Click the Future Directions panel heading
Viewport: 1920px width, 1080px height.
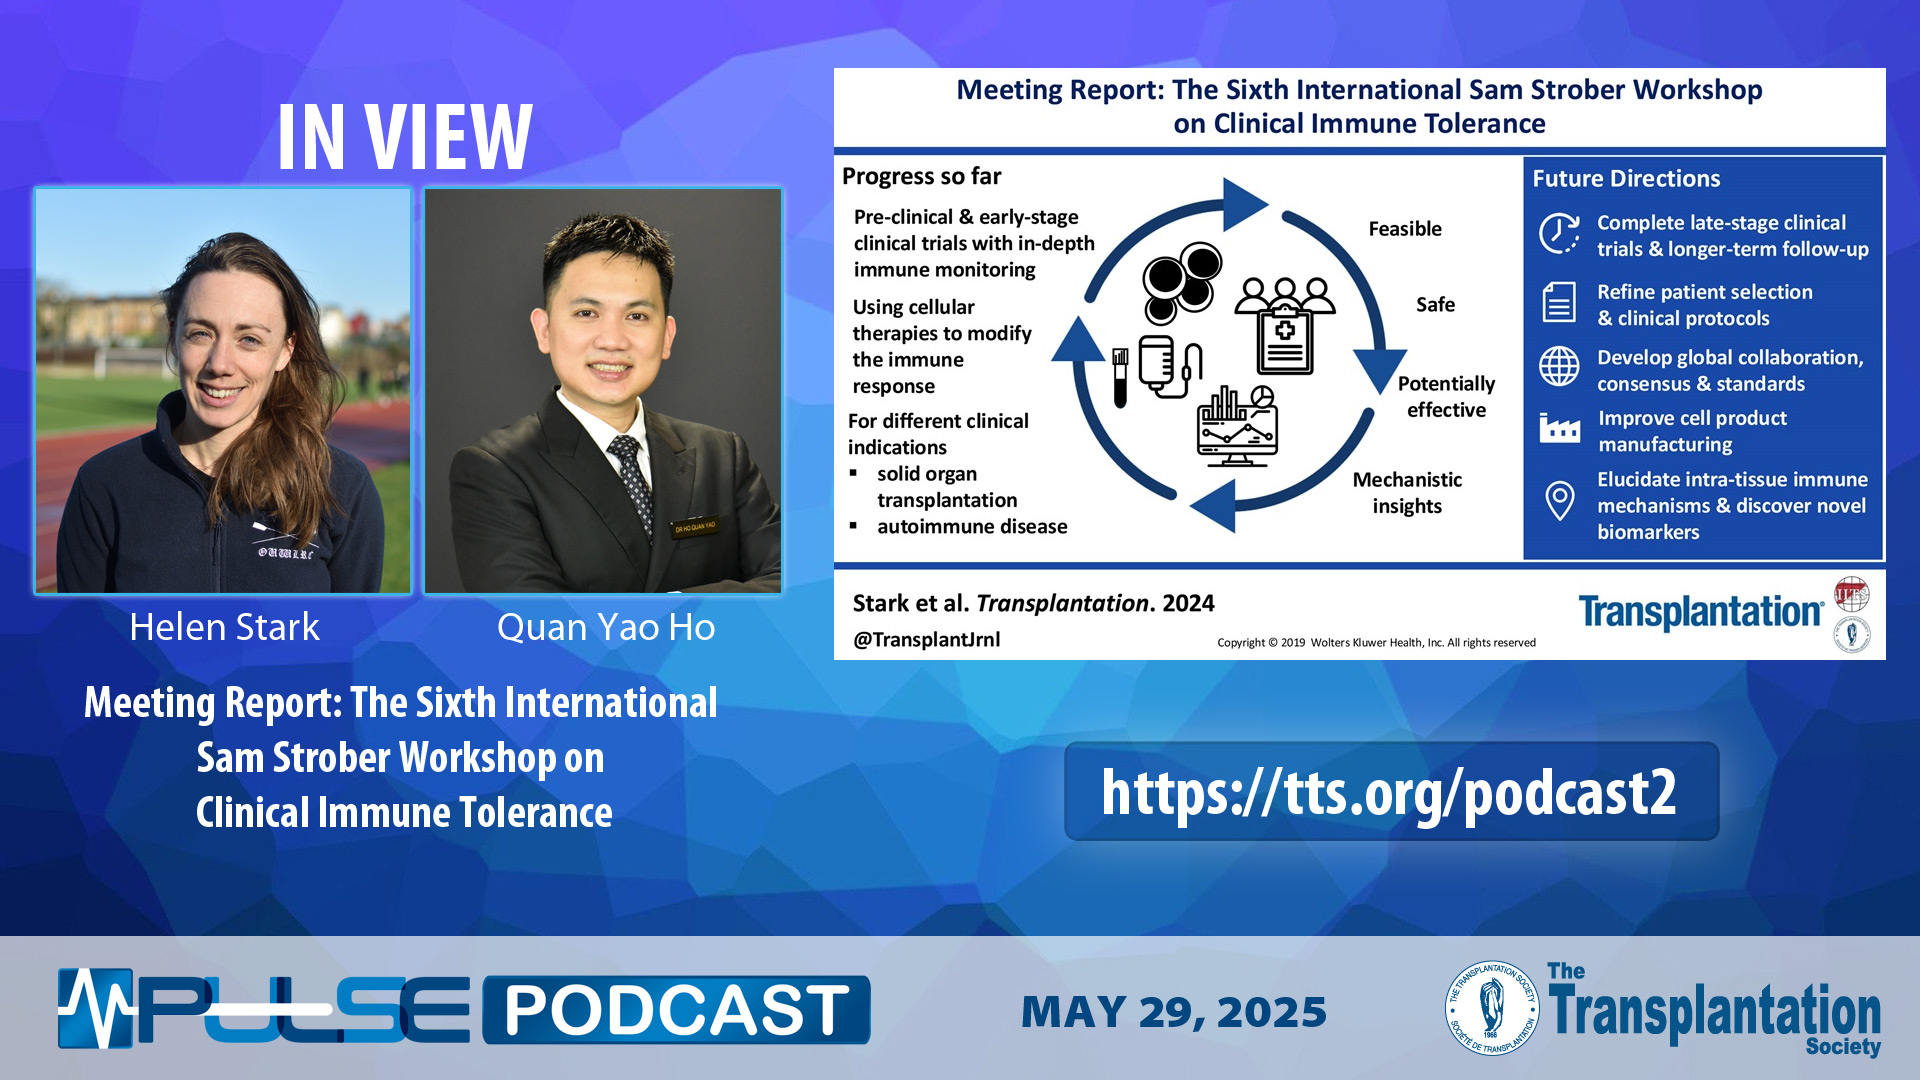point(1626,179)
